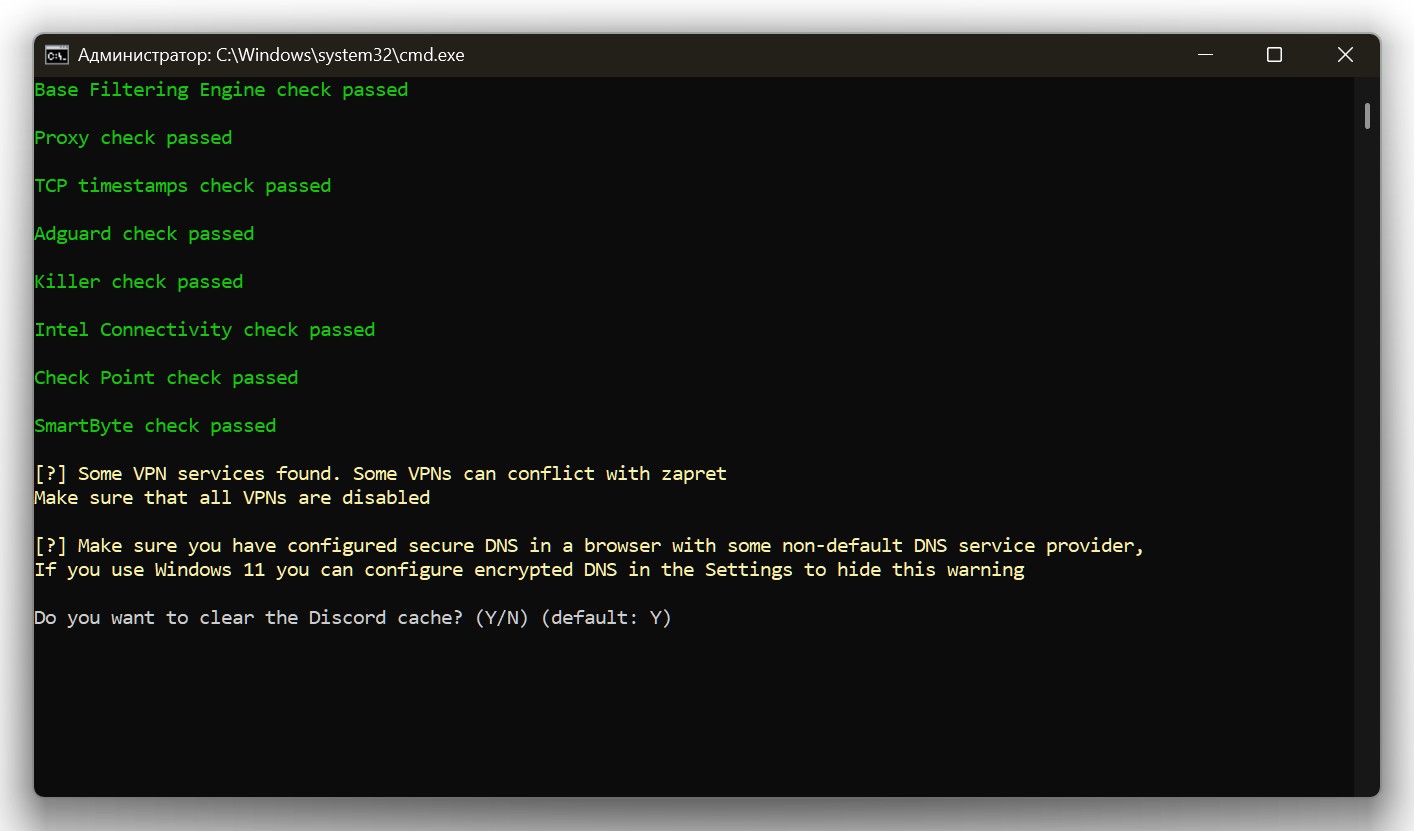This screenshot has height=831, width=1414.
Task: Click the cmd.exe icon in title bar
Action: click(x=57, y=55)
